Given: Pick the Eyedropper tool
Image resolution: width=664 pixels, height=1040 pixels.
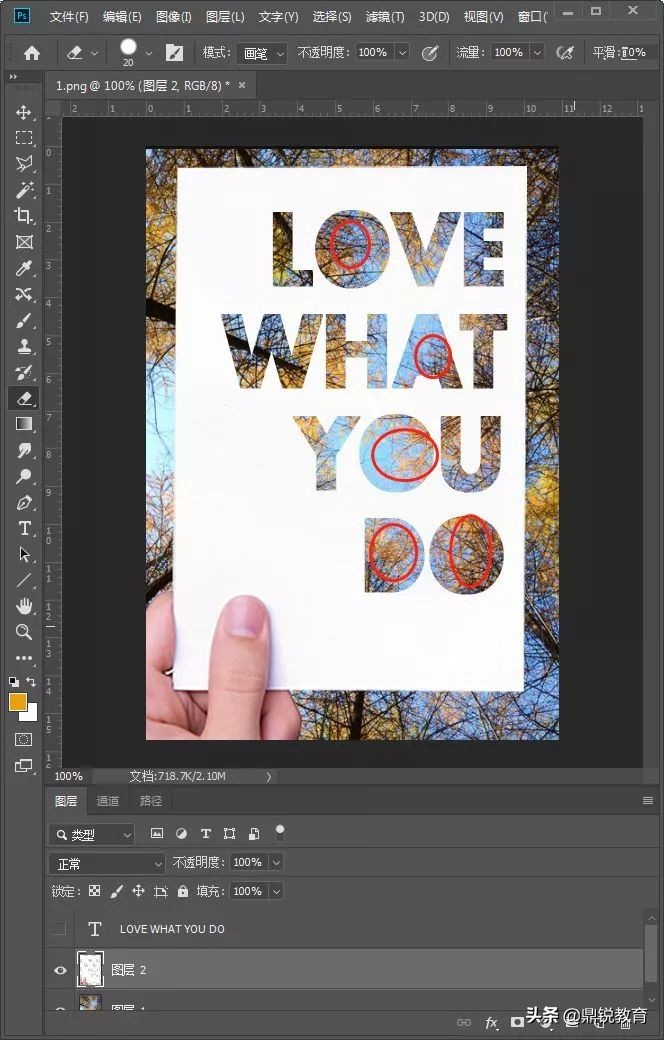Looking at the screenshot, I should 24,268.
